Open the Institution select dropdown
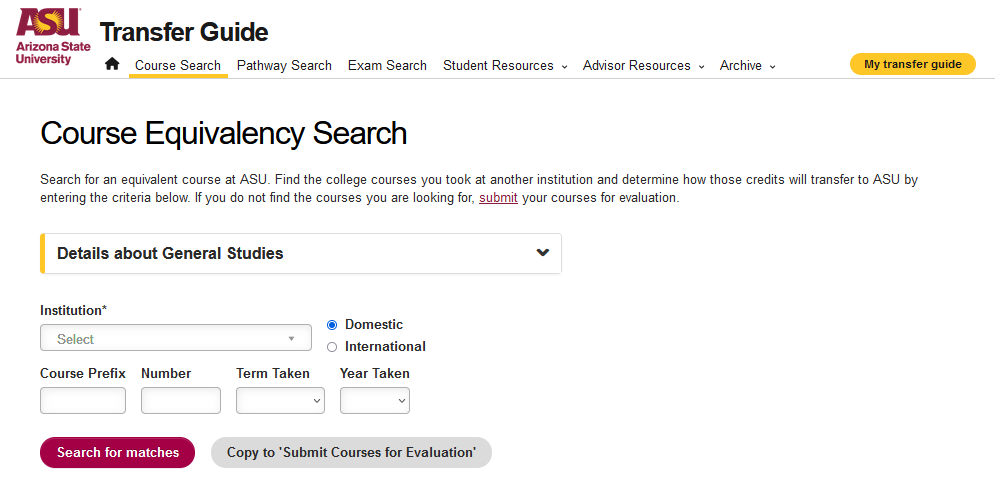Image resolution: width=995 pixels, height=486 pixels. (x=176, y=338)
